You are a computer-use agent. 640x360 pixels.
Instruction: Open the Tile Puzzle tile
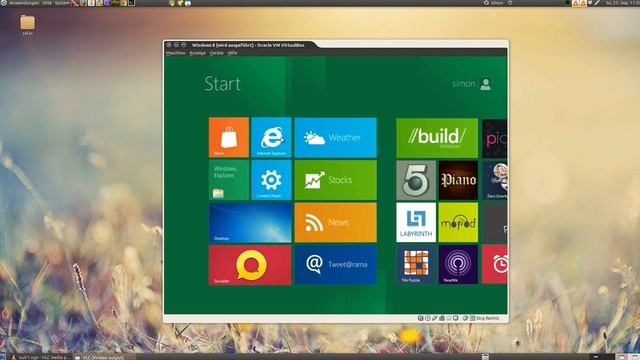(416, 264)
